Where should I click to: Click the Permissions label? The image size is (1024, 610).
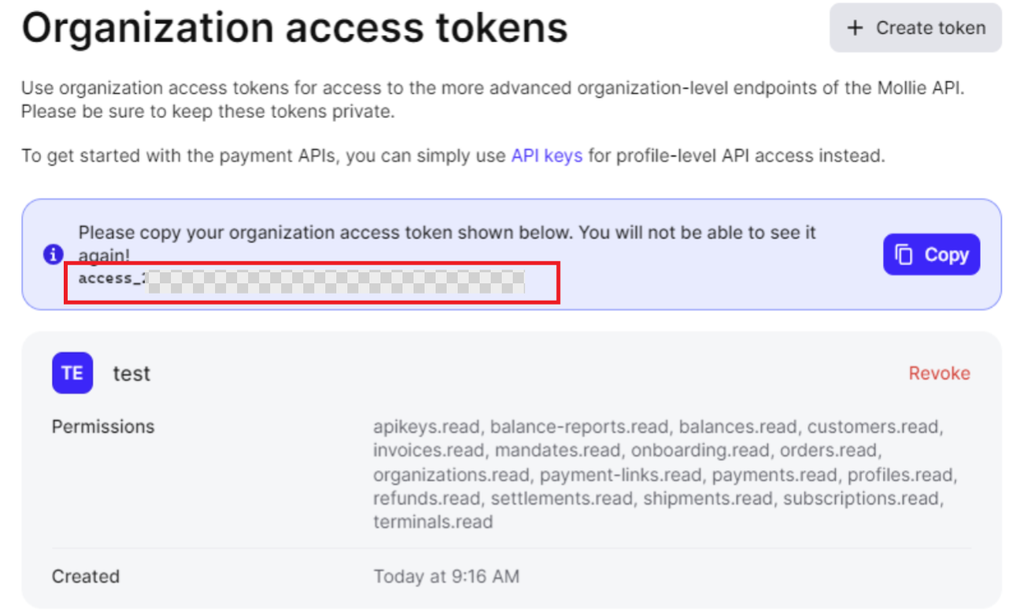pos(103,426)
